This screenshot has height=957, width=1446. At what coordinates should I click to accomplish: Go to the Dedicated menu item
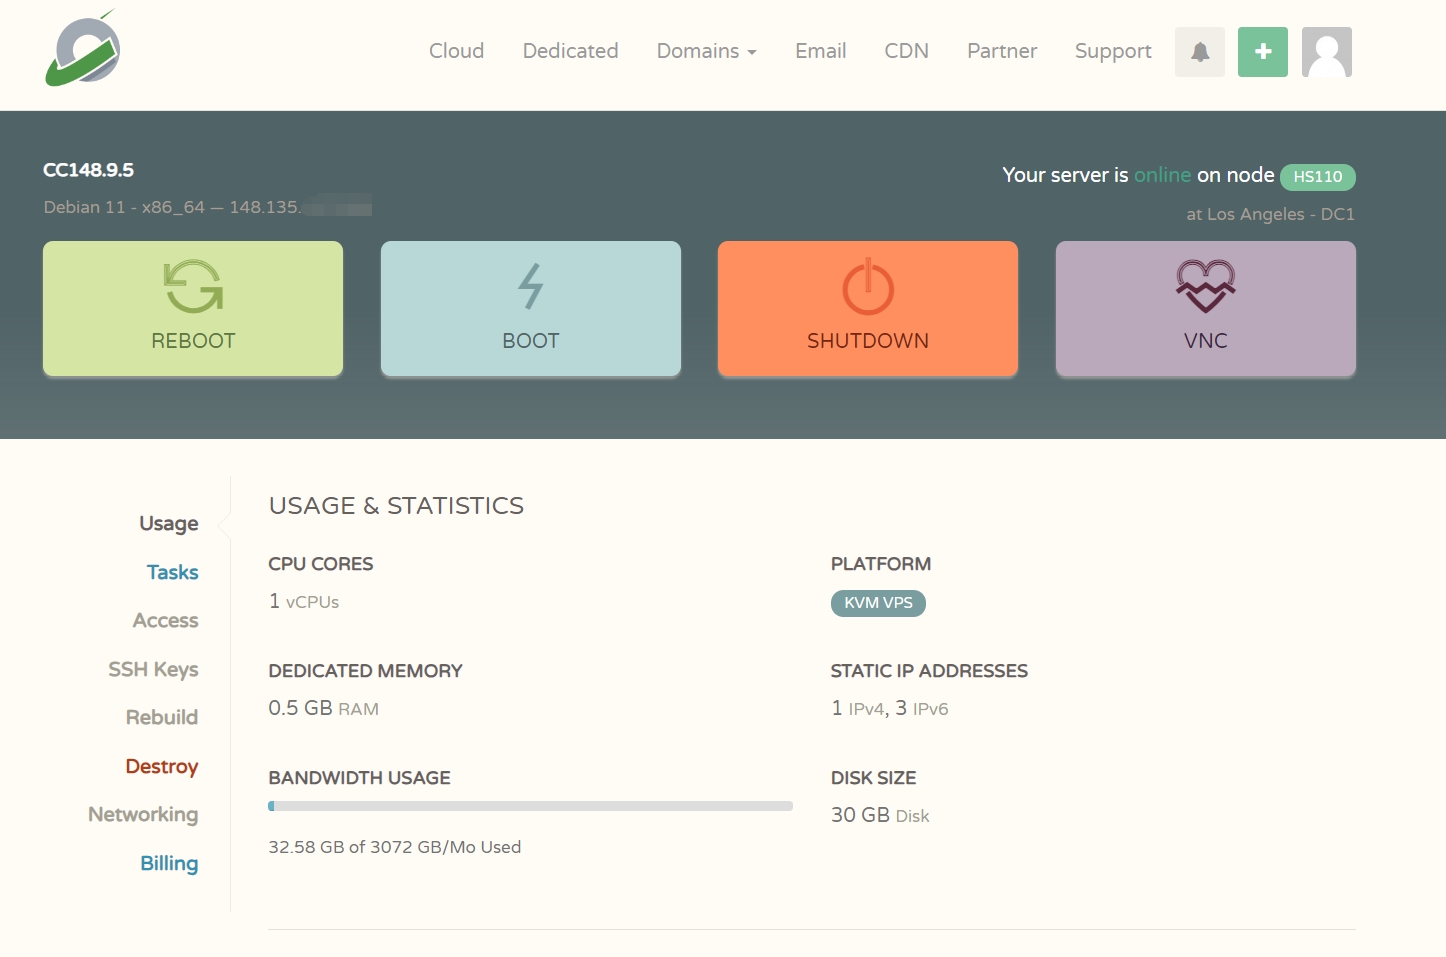point(570,51)
